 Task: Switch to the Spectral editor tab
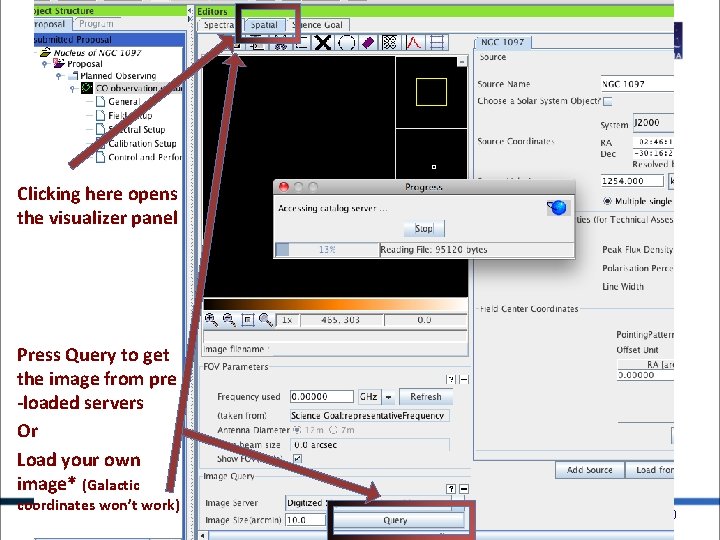coord(219,25)
